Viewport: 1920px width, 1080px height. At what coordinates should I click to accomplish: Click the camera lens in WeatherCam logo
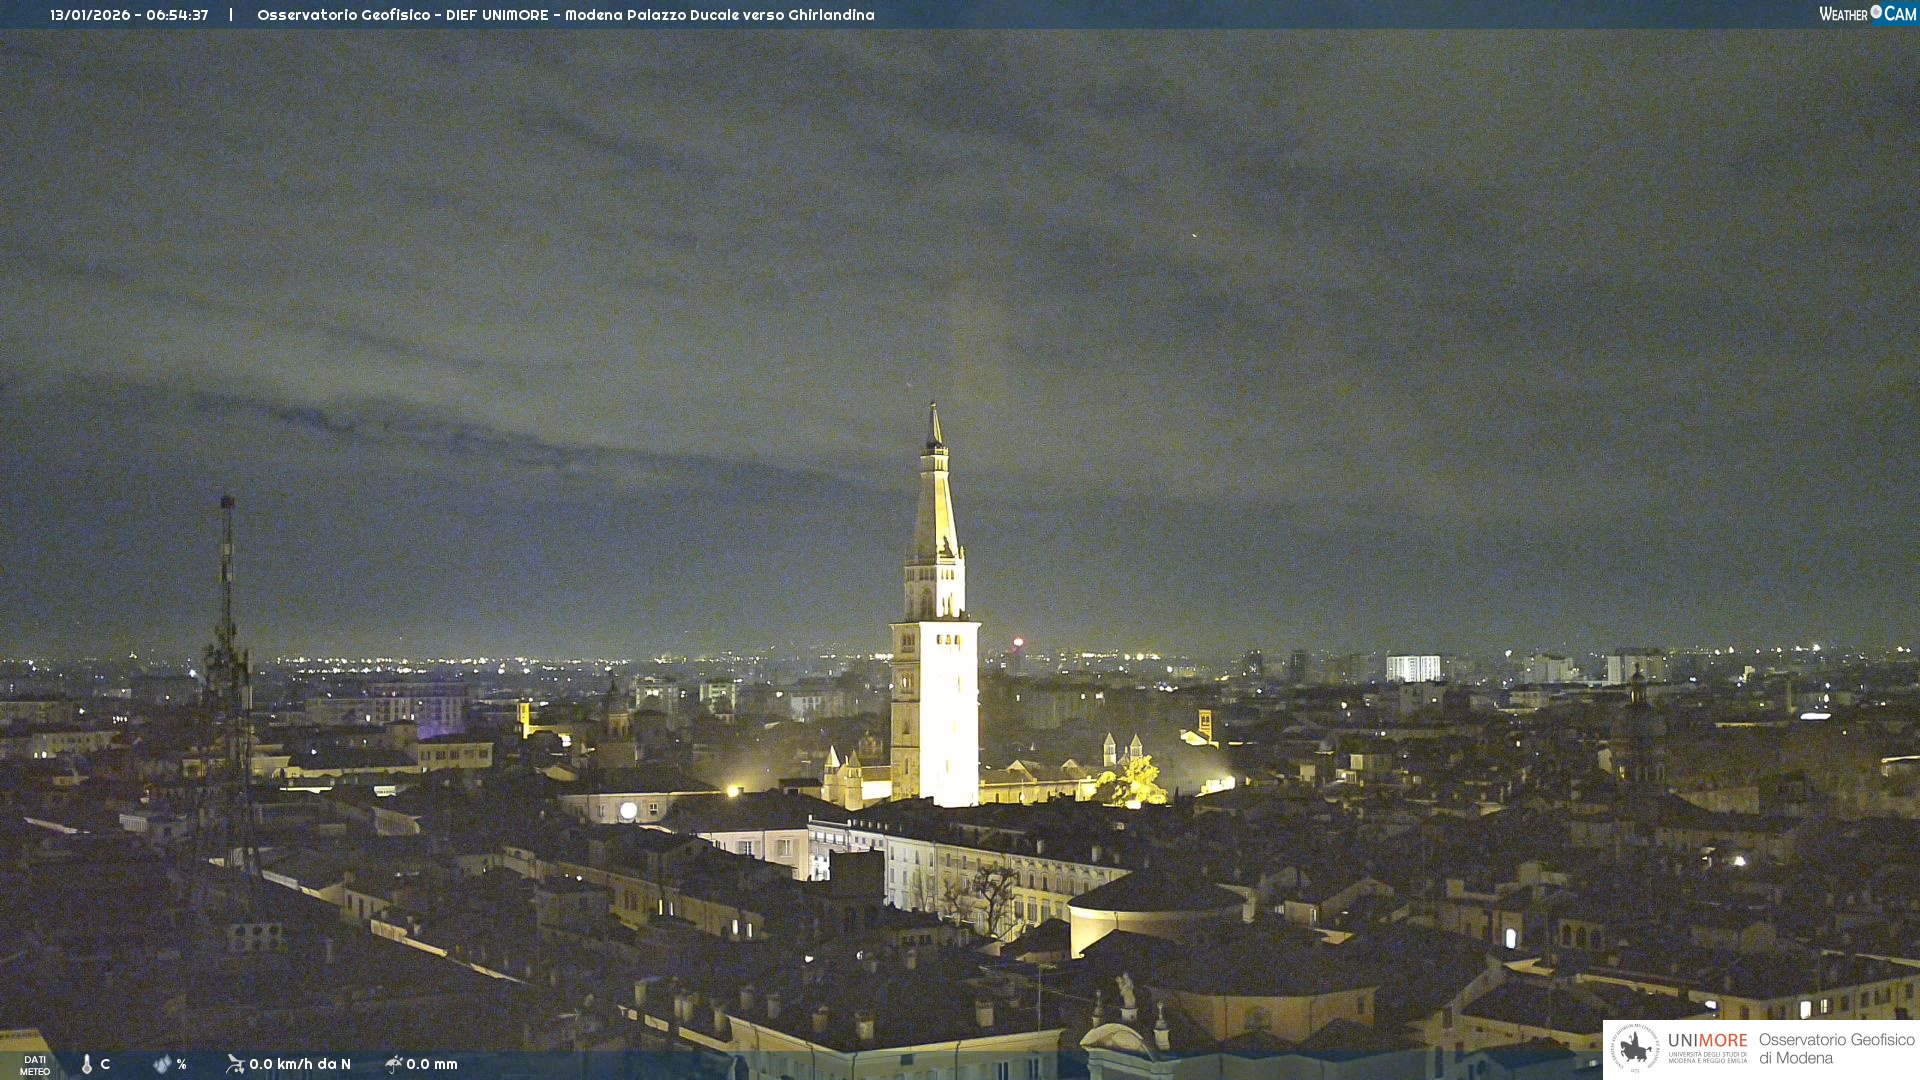tap(1876, 12)
